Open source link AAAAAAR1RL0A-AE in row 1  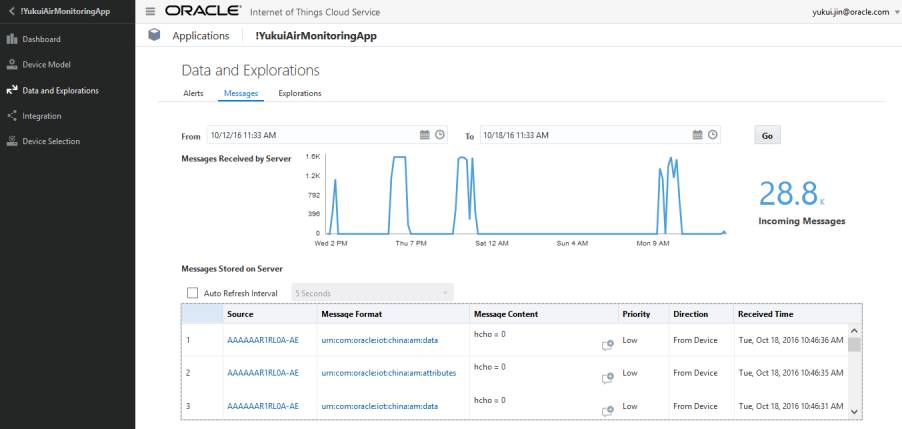(263, 340)
